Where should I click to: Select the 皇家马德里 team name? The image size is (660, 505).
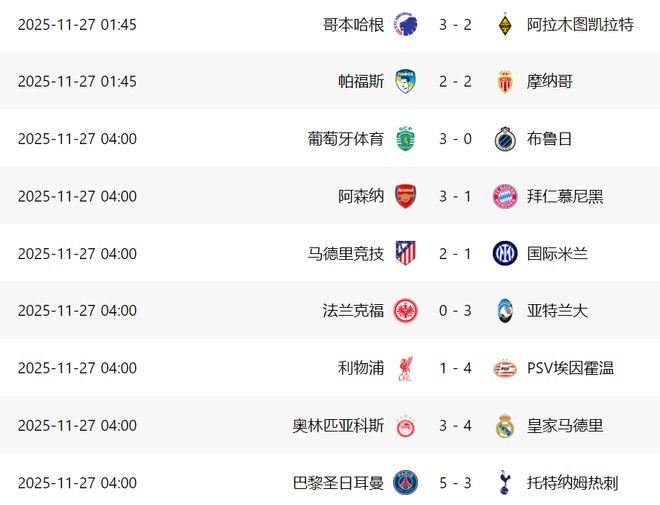[565, 426]
